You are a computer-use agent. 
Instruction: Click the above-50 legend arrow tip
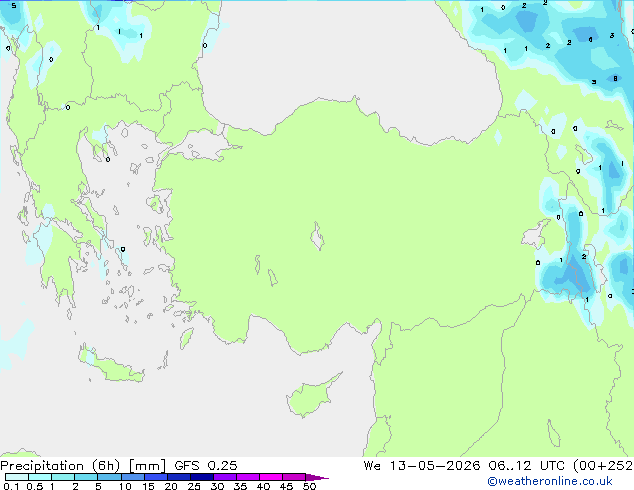tap(317, 477)
